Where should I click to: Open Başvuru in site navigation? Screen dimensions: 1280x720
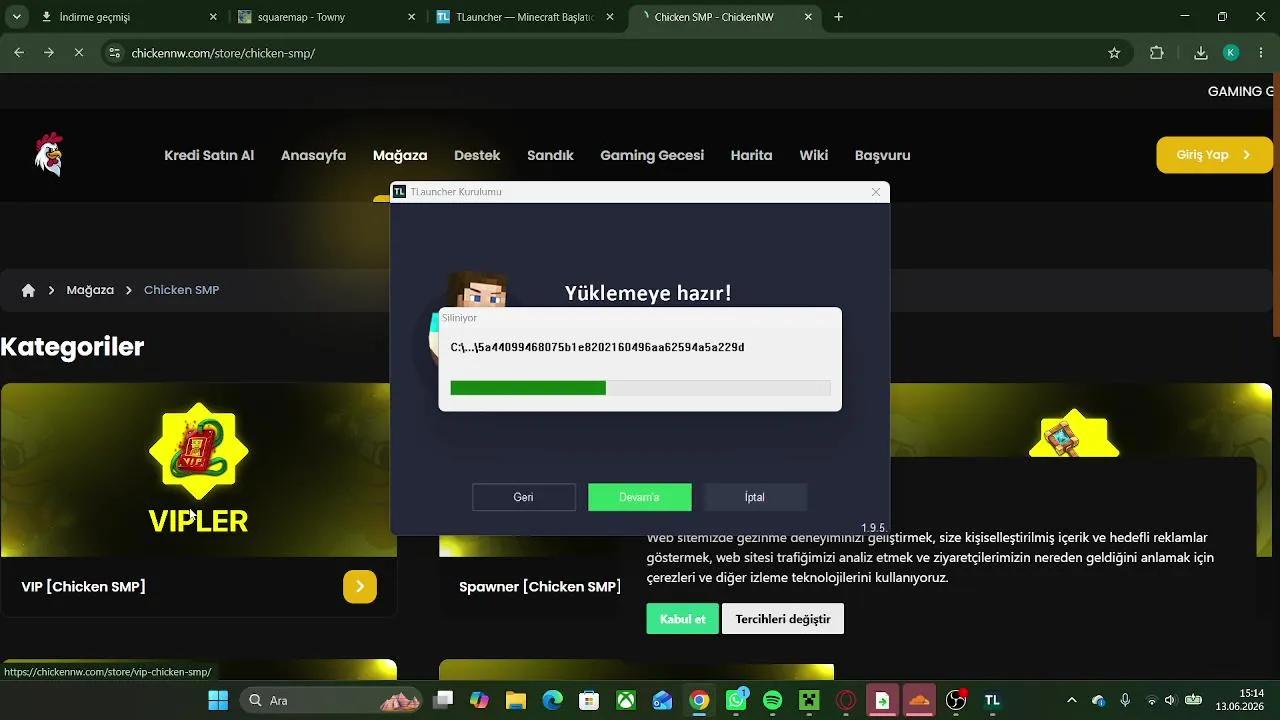coord(882,155)
